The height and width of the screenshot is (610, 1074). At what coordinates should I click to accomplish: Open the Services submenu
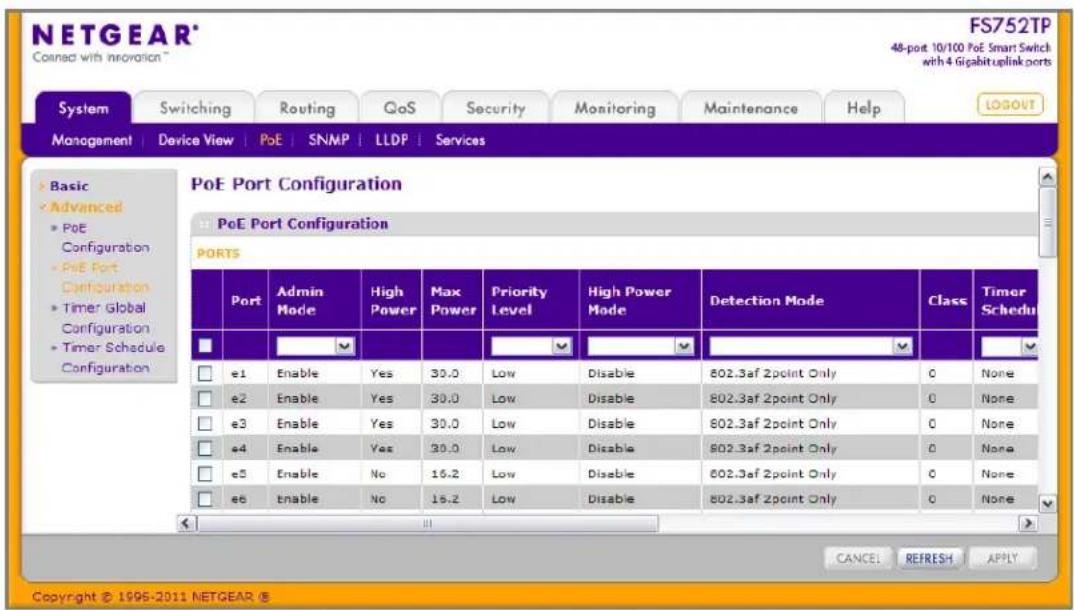[460, 140]
